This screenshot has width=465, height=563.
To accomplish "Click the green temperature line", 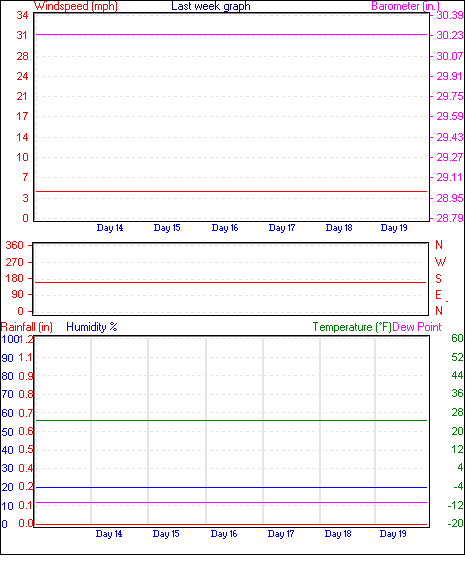I will pyautogui.click(x=232, y=420).
